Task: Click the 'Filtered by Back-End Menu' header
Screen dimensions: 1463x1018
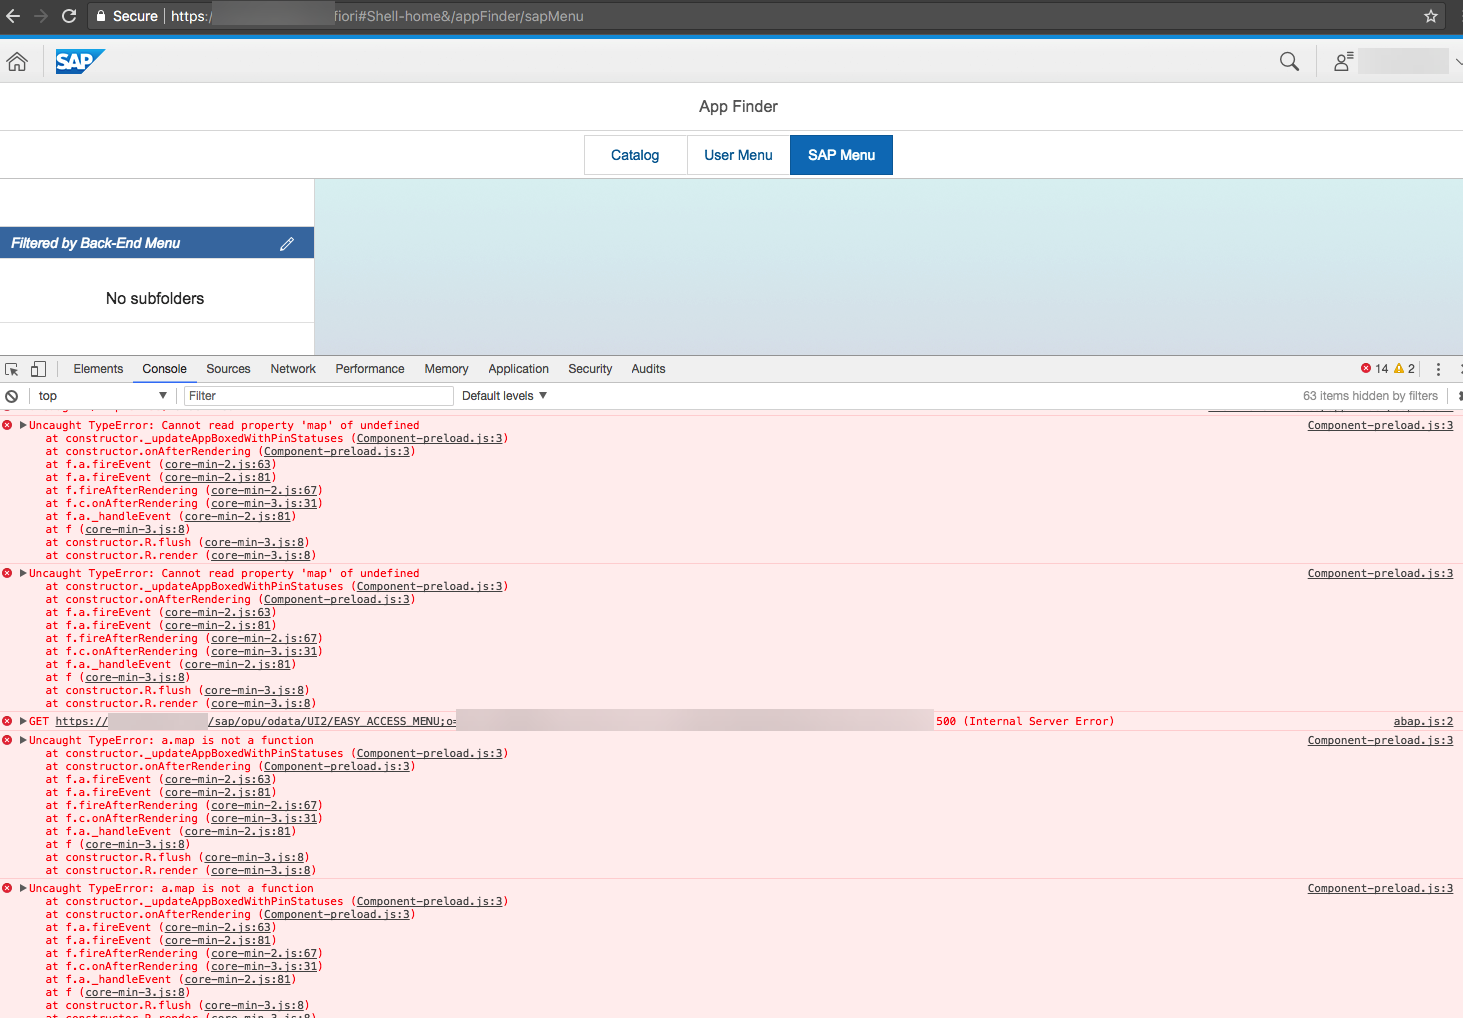Action: pos(157,243)
